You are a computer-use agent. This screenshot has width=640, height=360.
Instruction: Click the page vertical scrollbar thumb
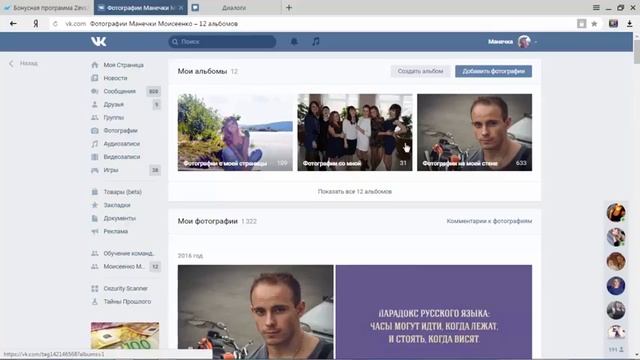coord(637,51)
